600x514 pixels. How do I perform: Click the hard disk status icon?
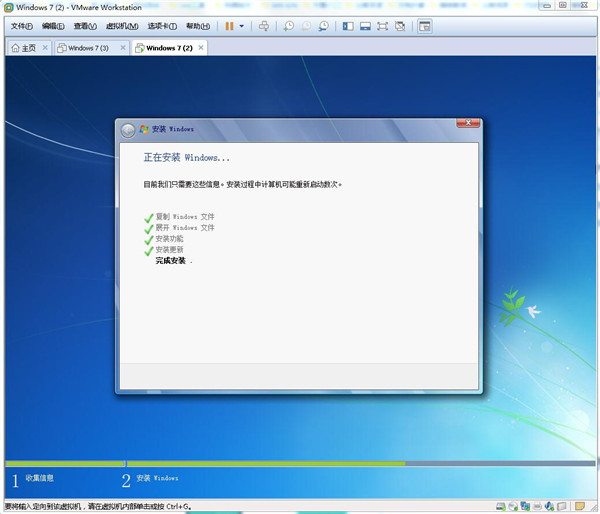pyautogui.click(x=501, y=506)
